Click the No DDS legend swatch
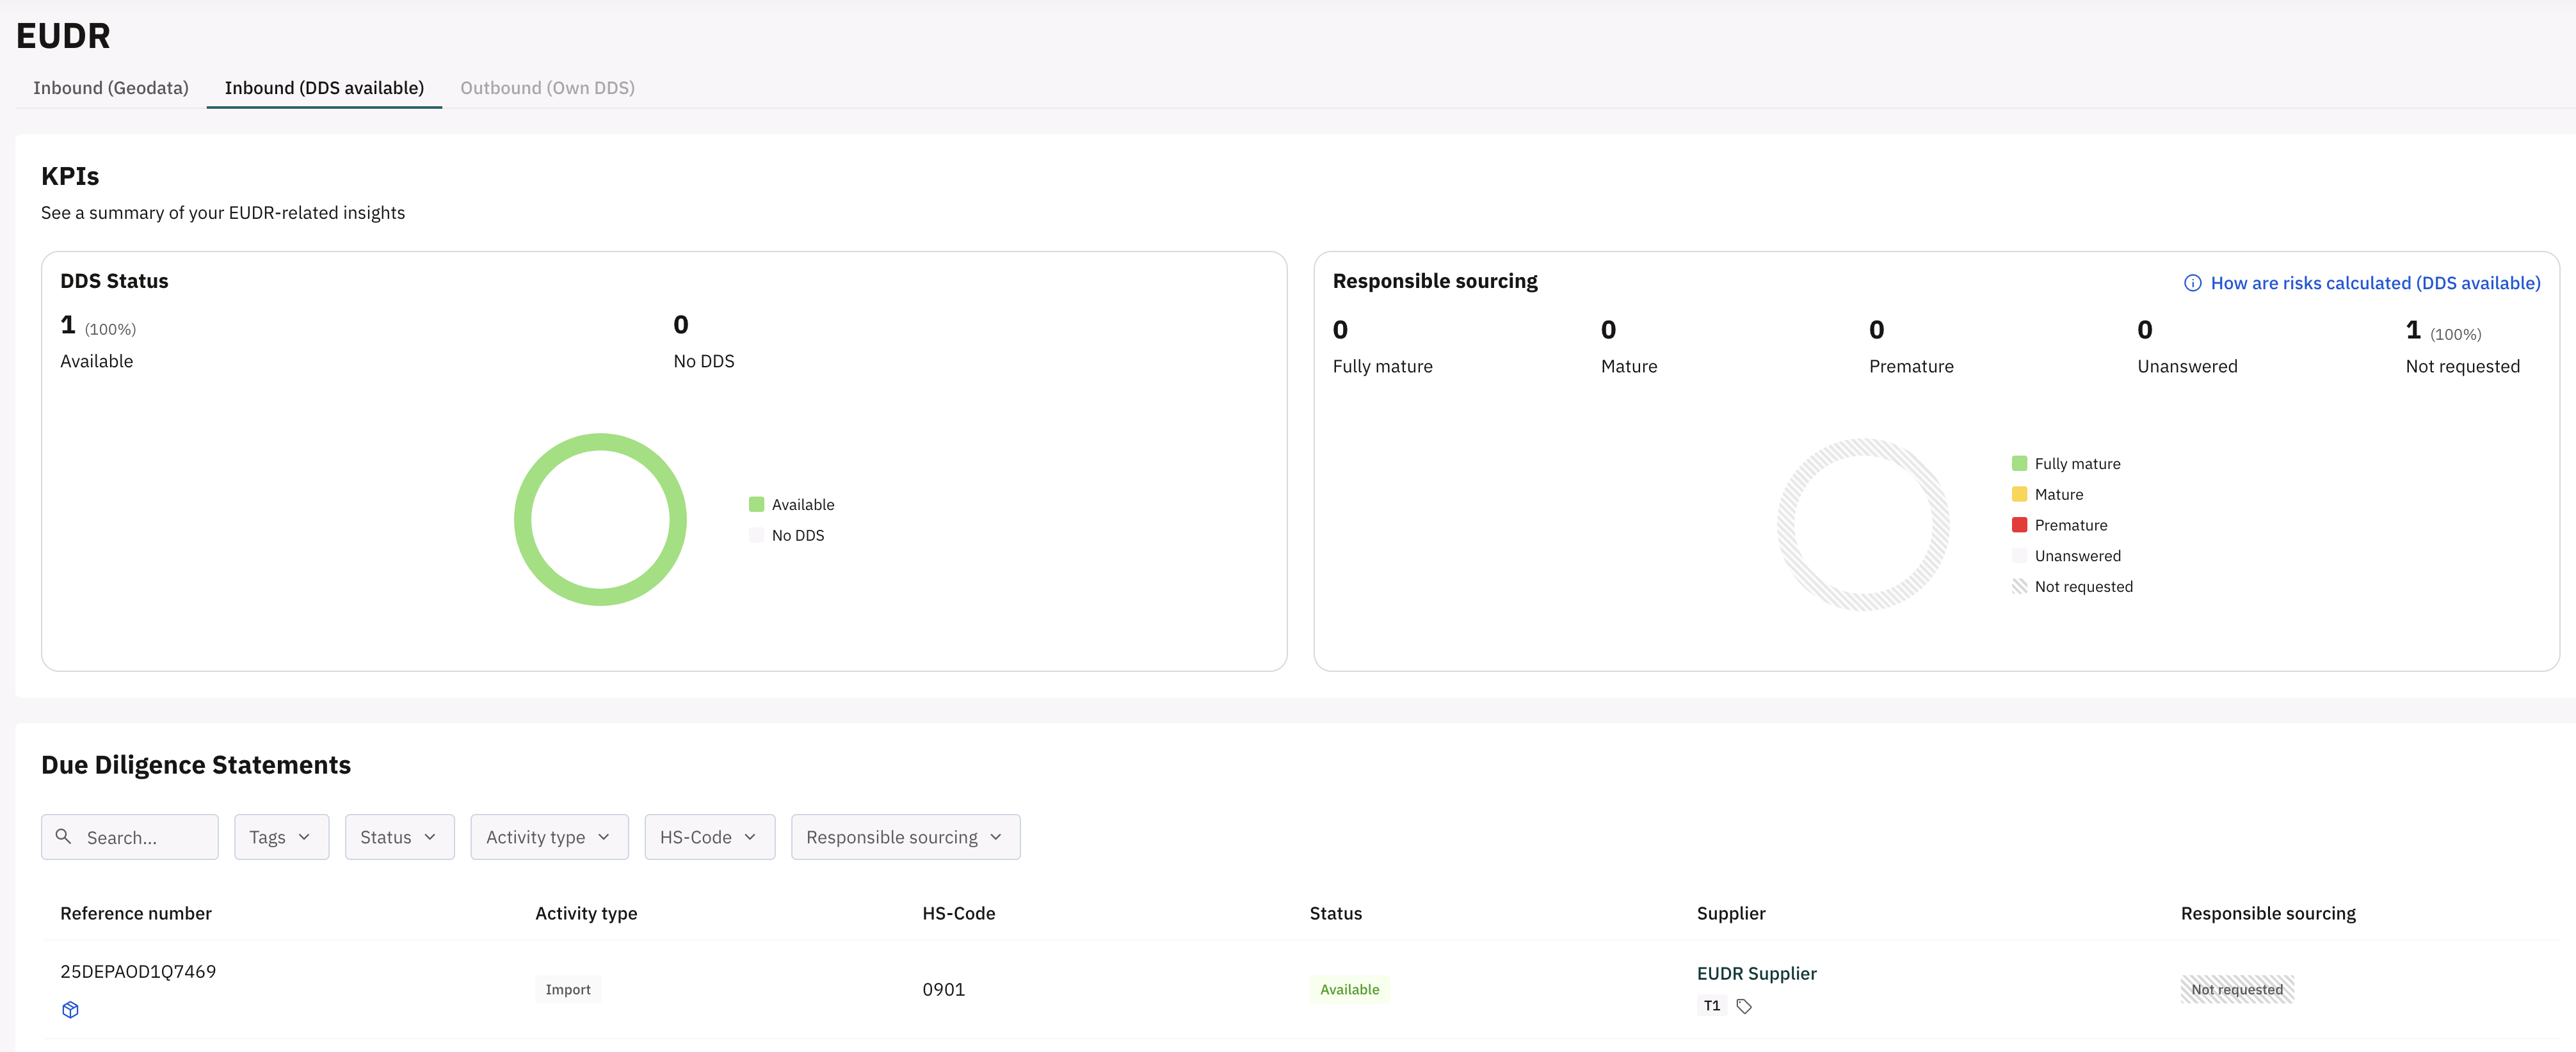Screen dimensions: 2576x1052 [757, 535]
